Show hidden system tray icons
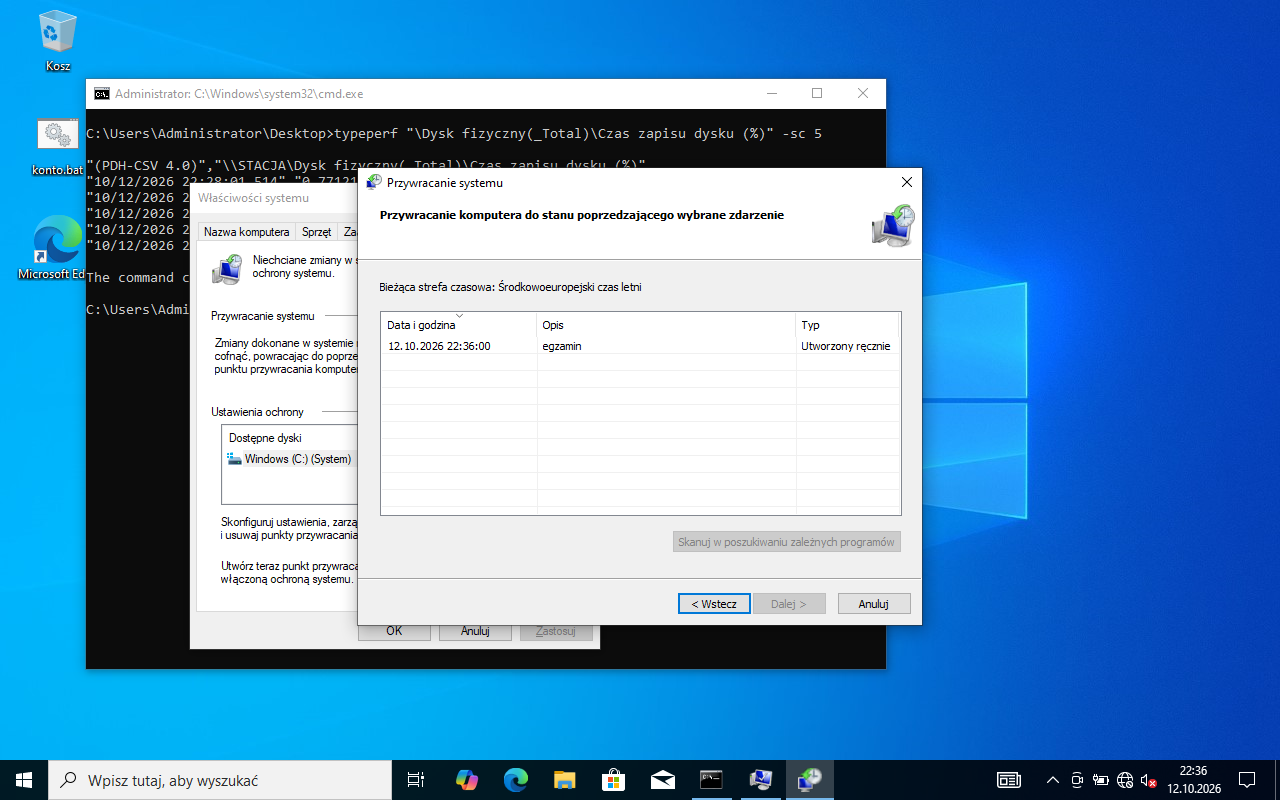Viewport: 1280px width, 800px height. click(x=1052, y=780)
